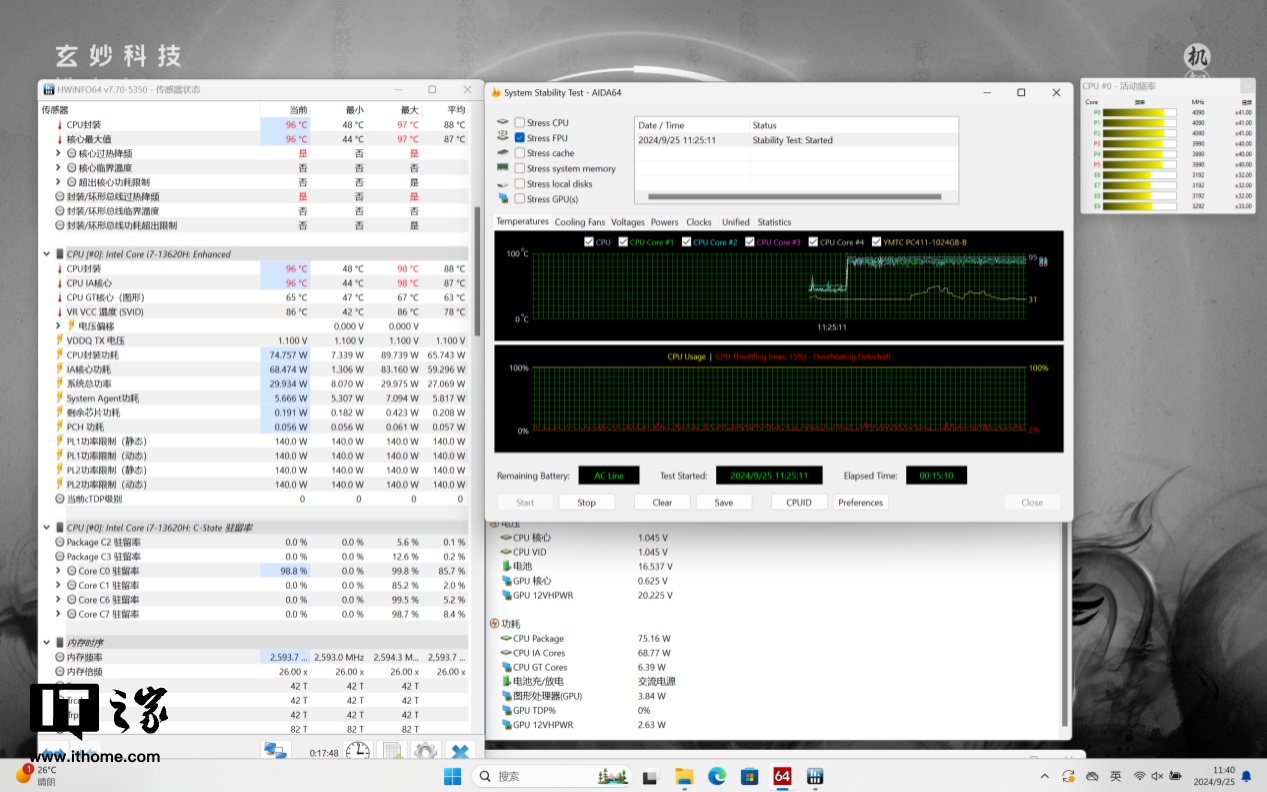The width and height of the screenshot is (1267, 792).
Task: Expand the 电压偏移 sensor row
Action: 59,326
